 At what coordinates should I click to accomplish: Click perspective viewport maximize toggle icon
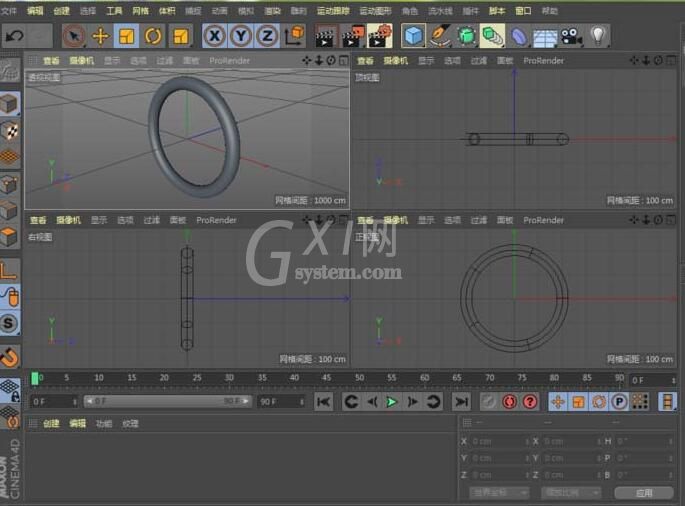[344, 61]
